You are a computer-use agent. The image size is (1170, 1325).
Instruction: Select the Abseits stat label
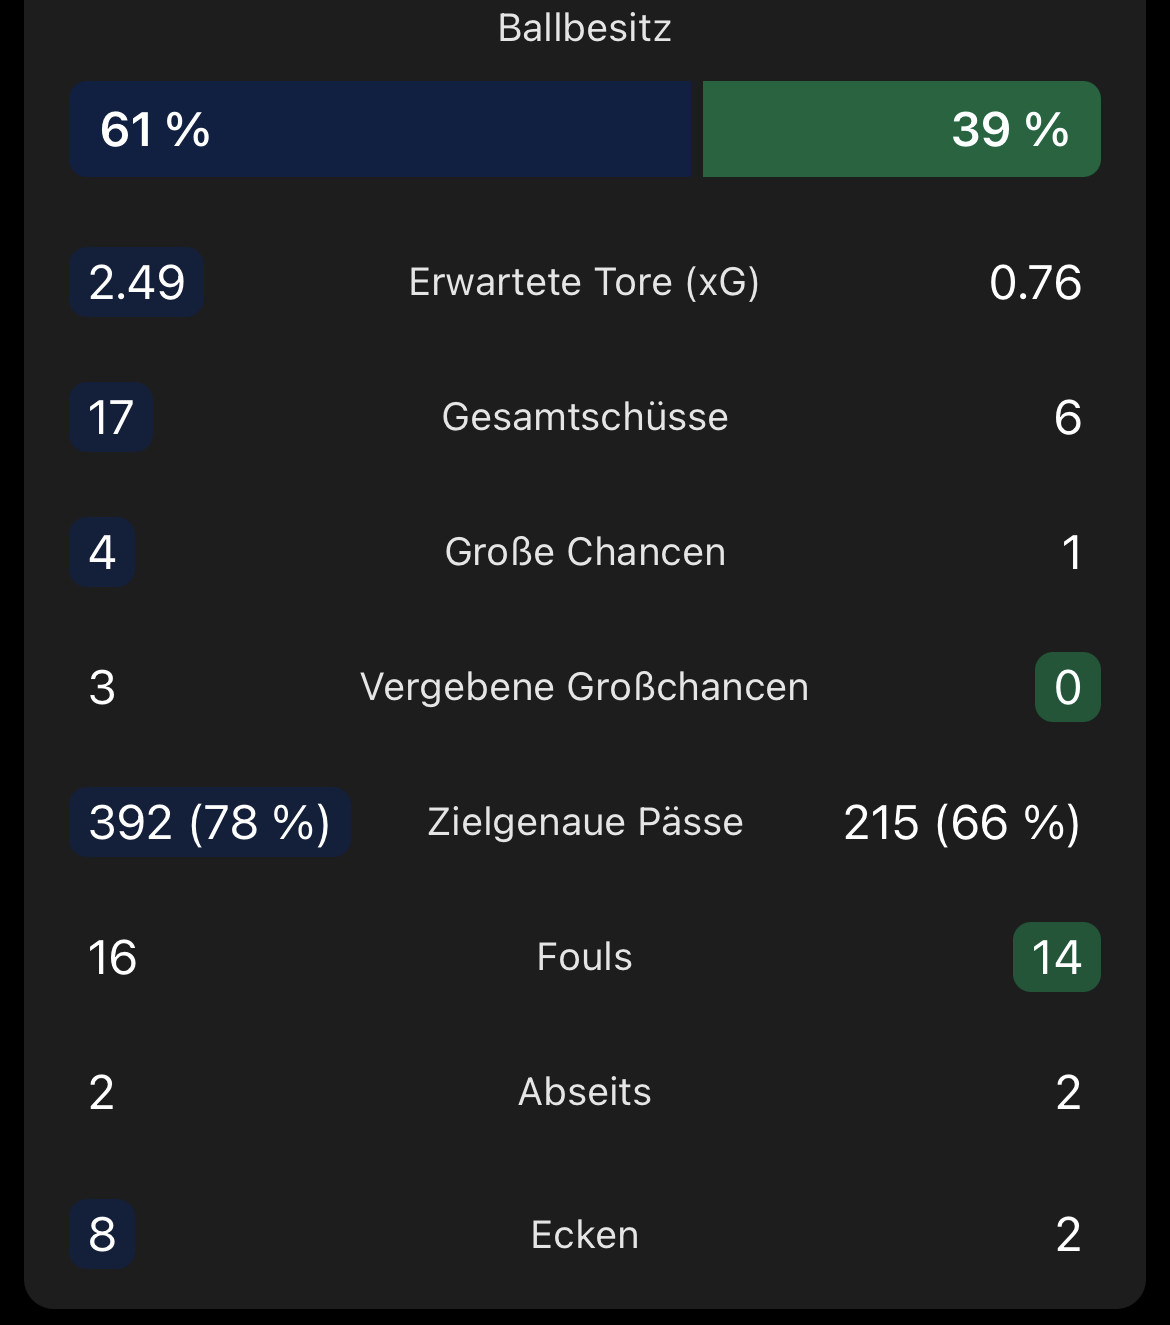click(x=585, y=1092)
